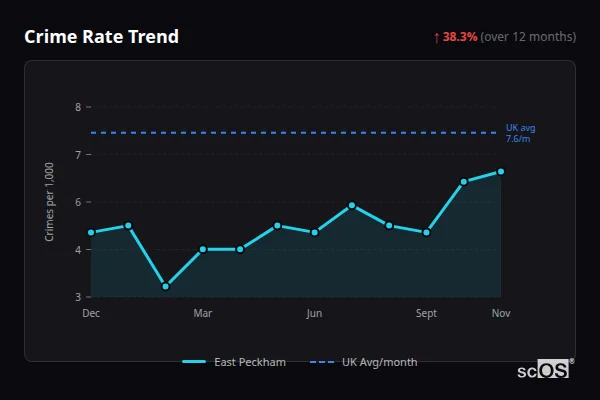Select the Mar data point on line
Image resolution: width=600 pixels, height=400 pixels.
(x=203, y=249)
